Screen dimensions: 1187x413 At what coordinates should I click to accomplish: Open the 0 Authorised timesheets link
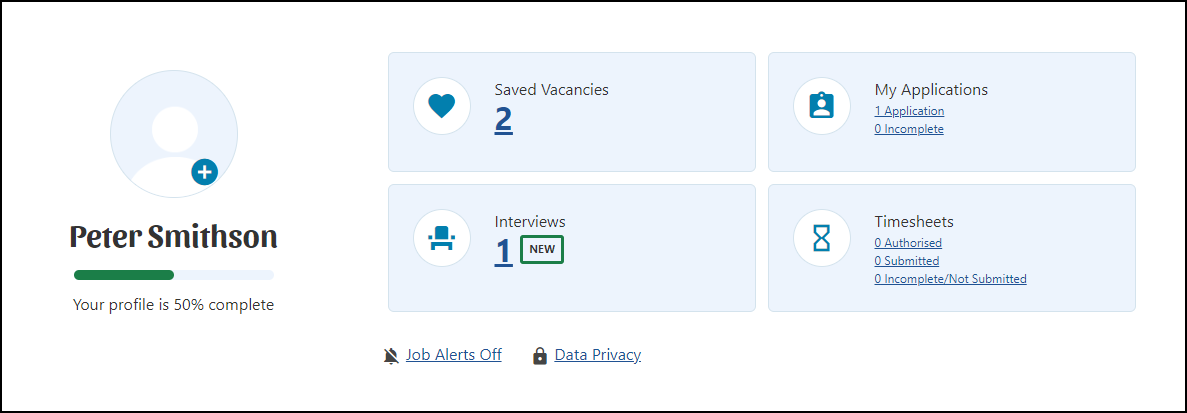pyautogui.click(x=908, y=243)
